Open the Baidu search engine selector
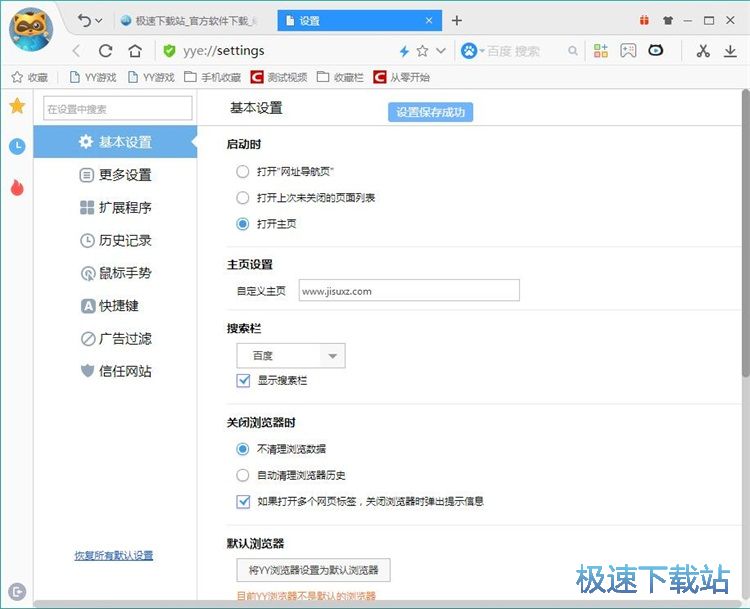750x609 pixels. 473,51
